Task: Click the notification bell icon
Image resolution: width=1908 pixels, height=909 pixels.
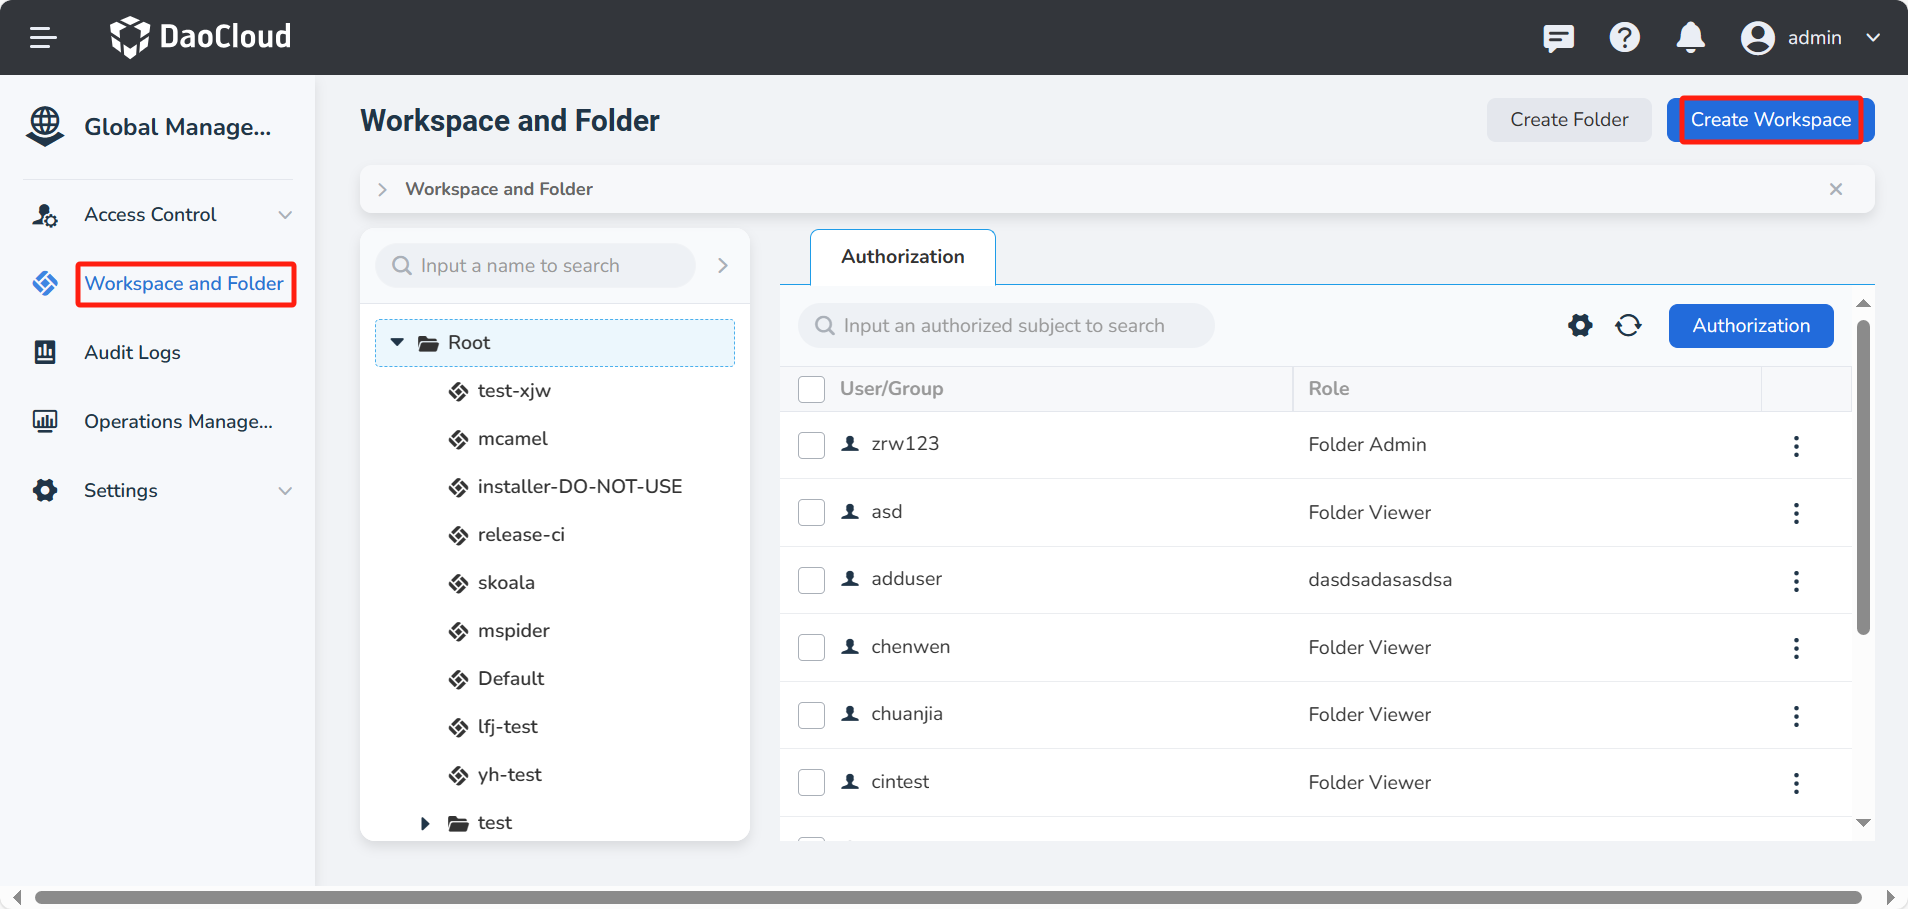Action: (1690, 37)
